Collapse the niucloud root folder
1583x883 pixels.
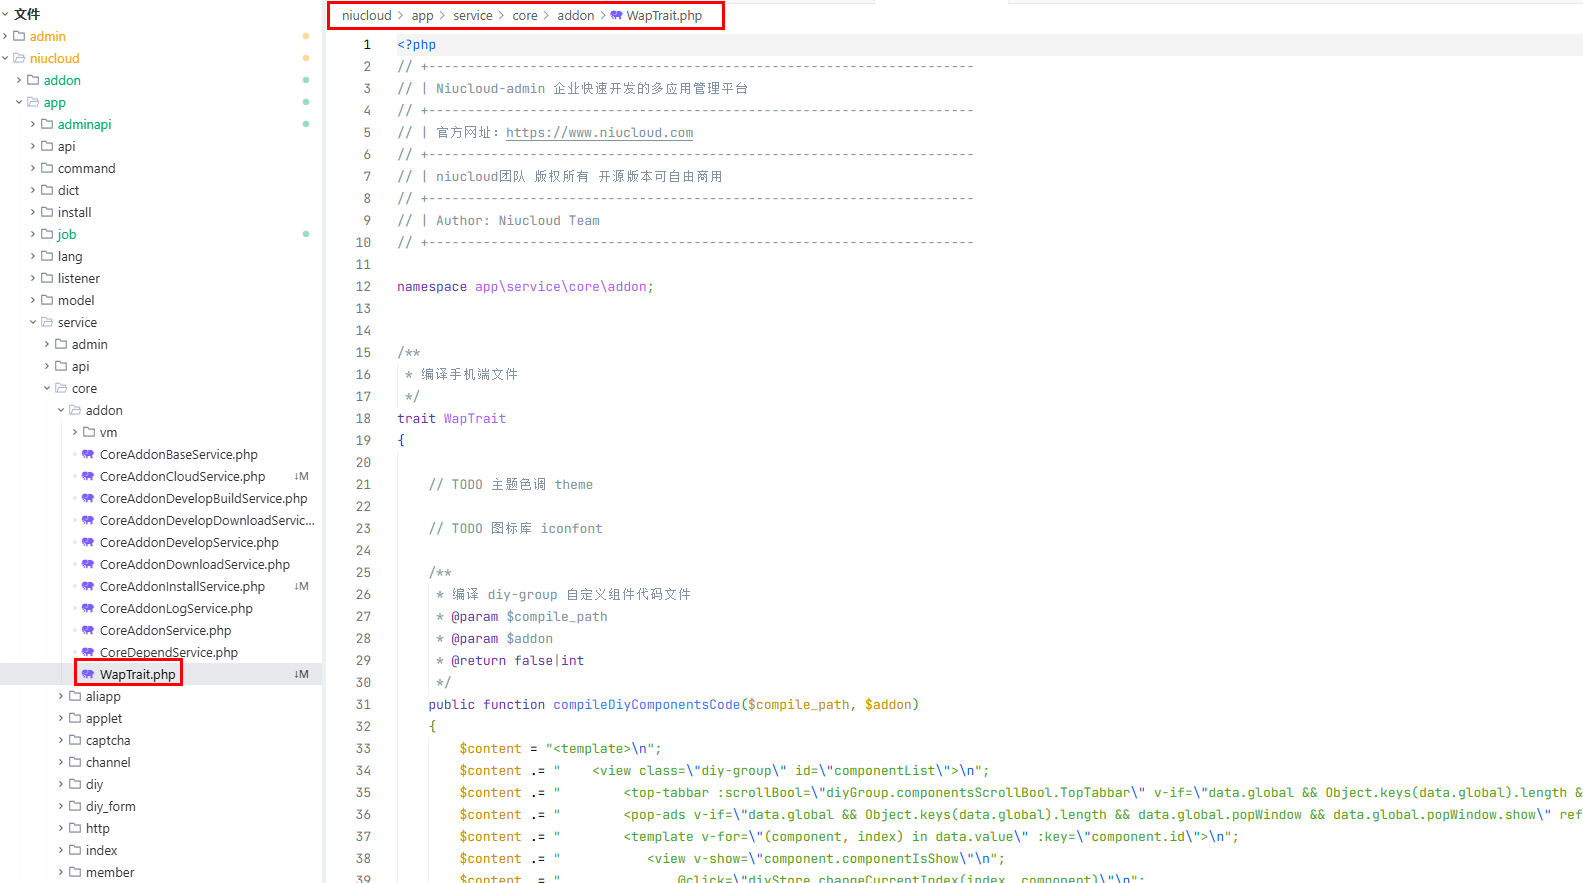pyautogui.click(x=5, y=59)
